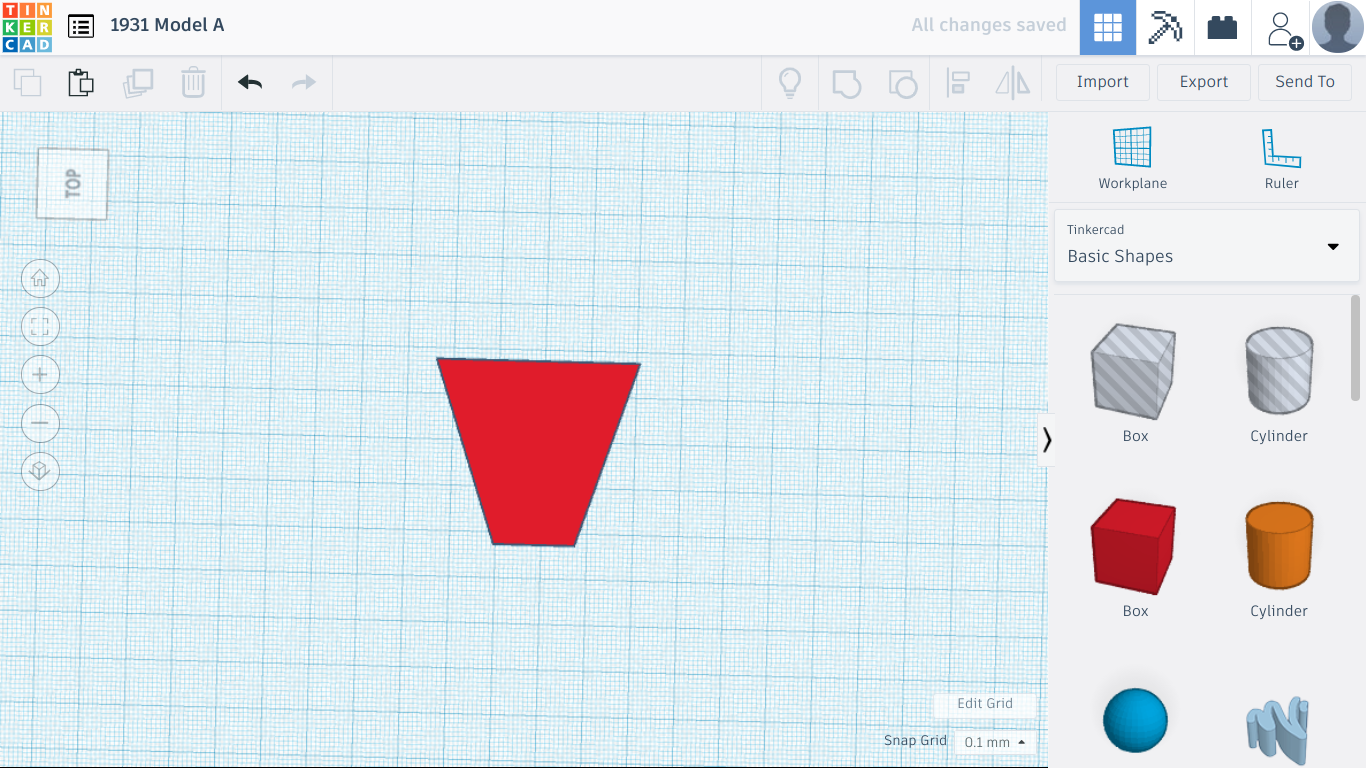This screenshot has height=768, width=1366.
Task: Click TOP on the view cube
Action: tap(71, 183)
